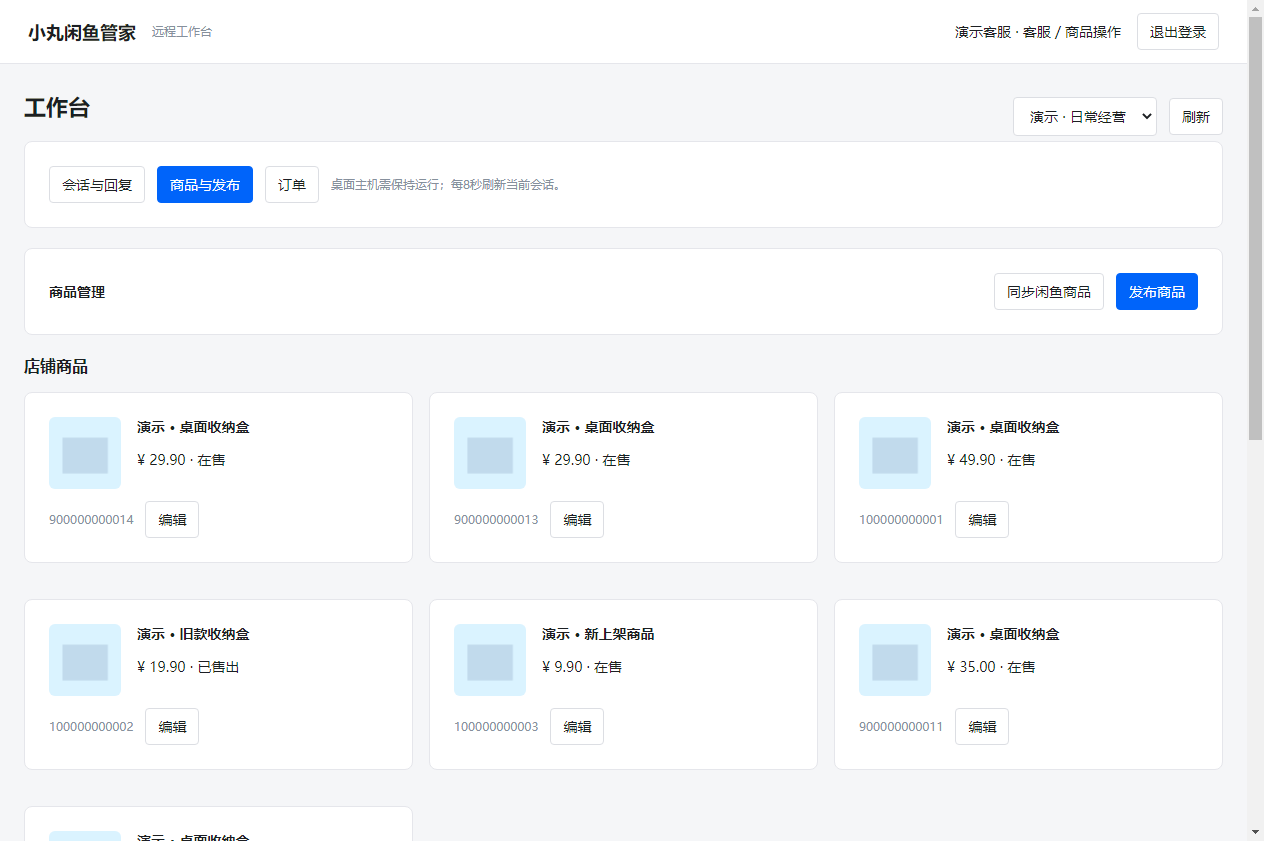This screenshot has height=841, width=1264.
Task: Click product ID 100000000003
Action: pyautogui.click(x=496, y=727)
